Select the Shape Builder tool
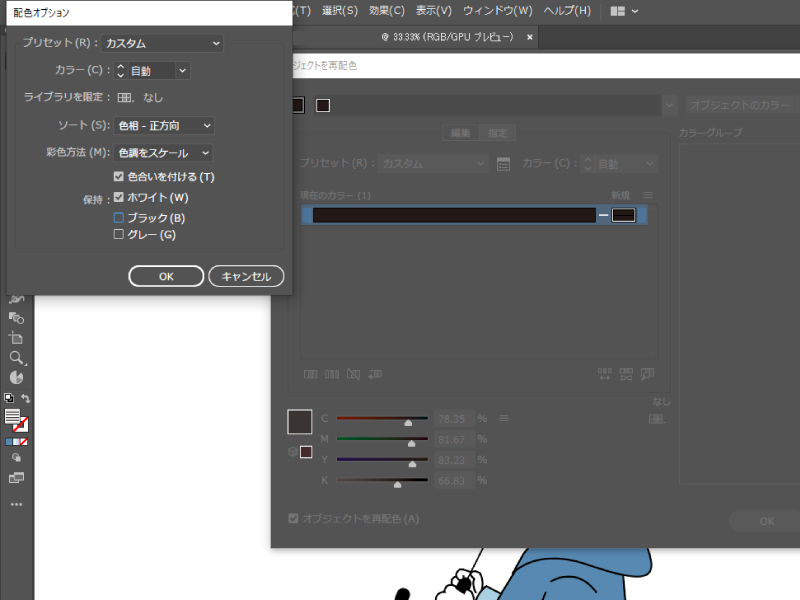 (x=16, y=318)
